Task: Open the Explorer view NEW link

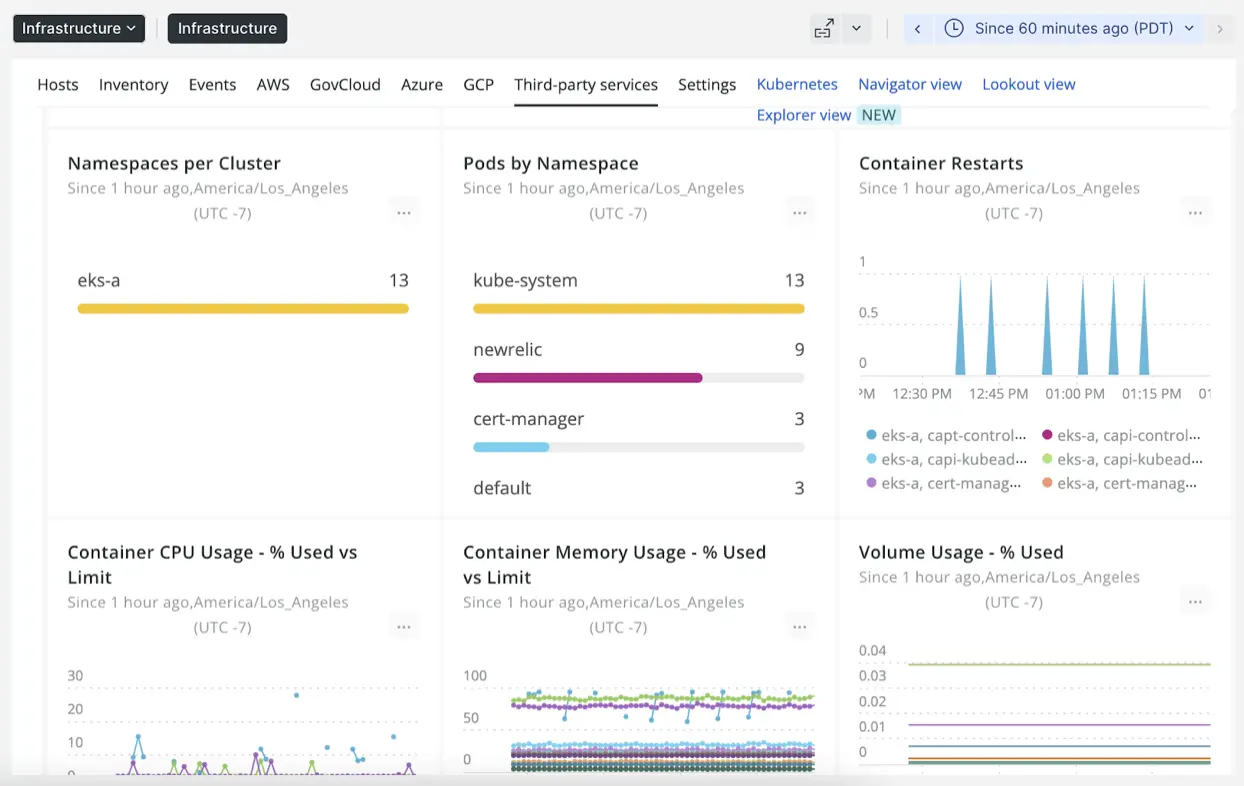Action: pyautogui.click(x=804, y=115)
